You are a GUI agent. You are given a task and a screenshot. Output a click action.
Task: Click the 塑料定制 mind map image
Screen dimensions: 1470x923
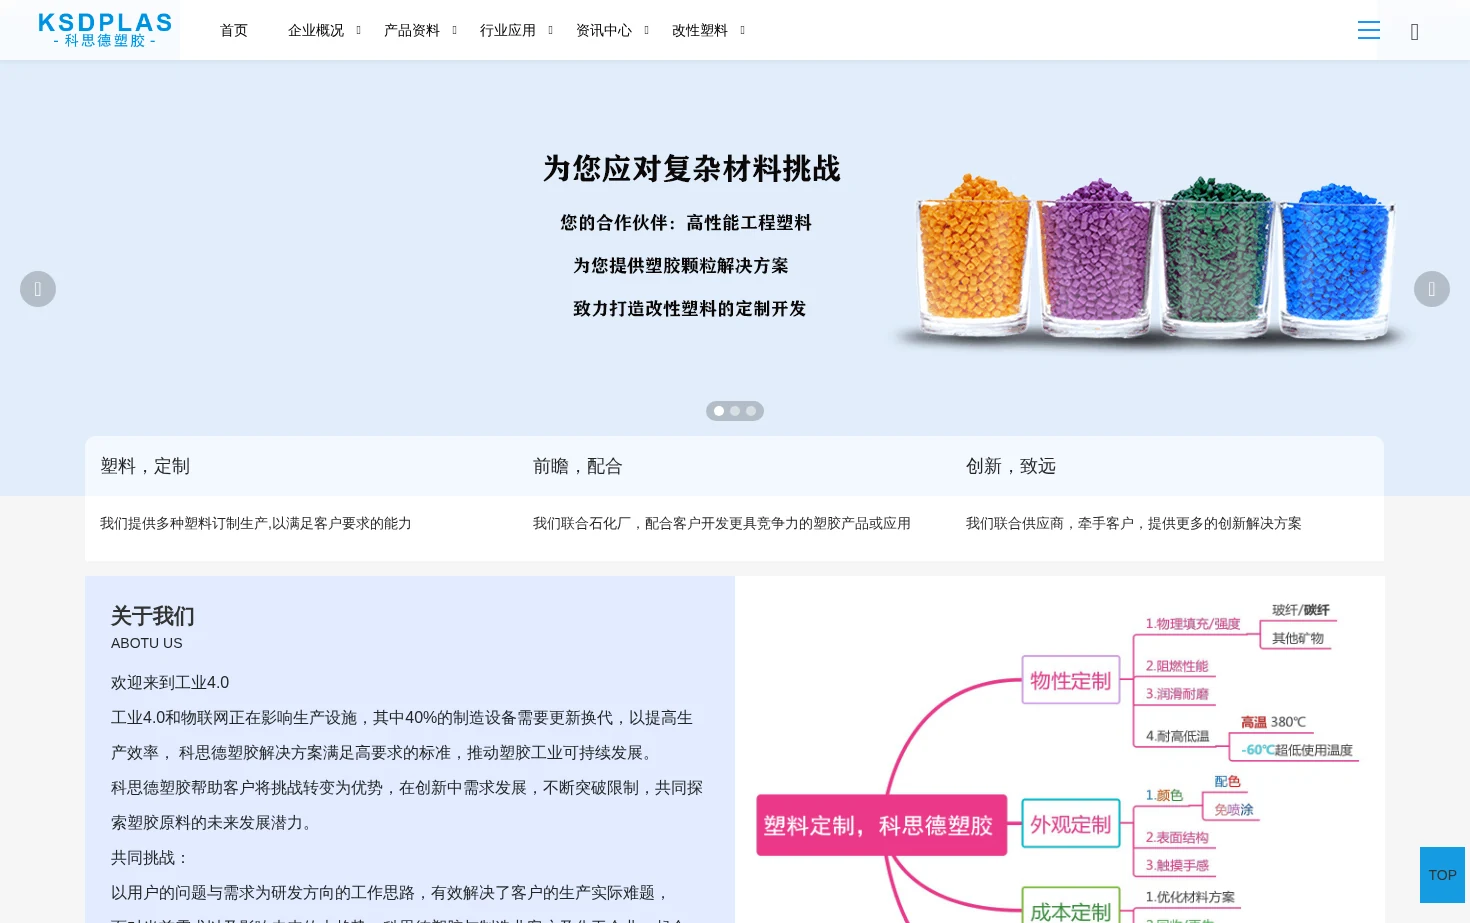tap(1060, 750)
